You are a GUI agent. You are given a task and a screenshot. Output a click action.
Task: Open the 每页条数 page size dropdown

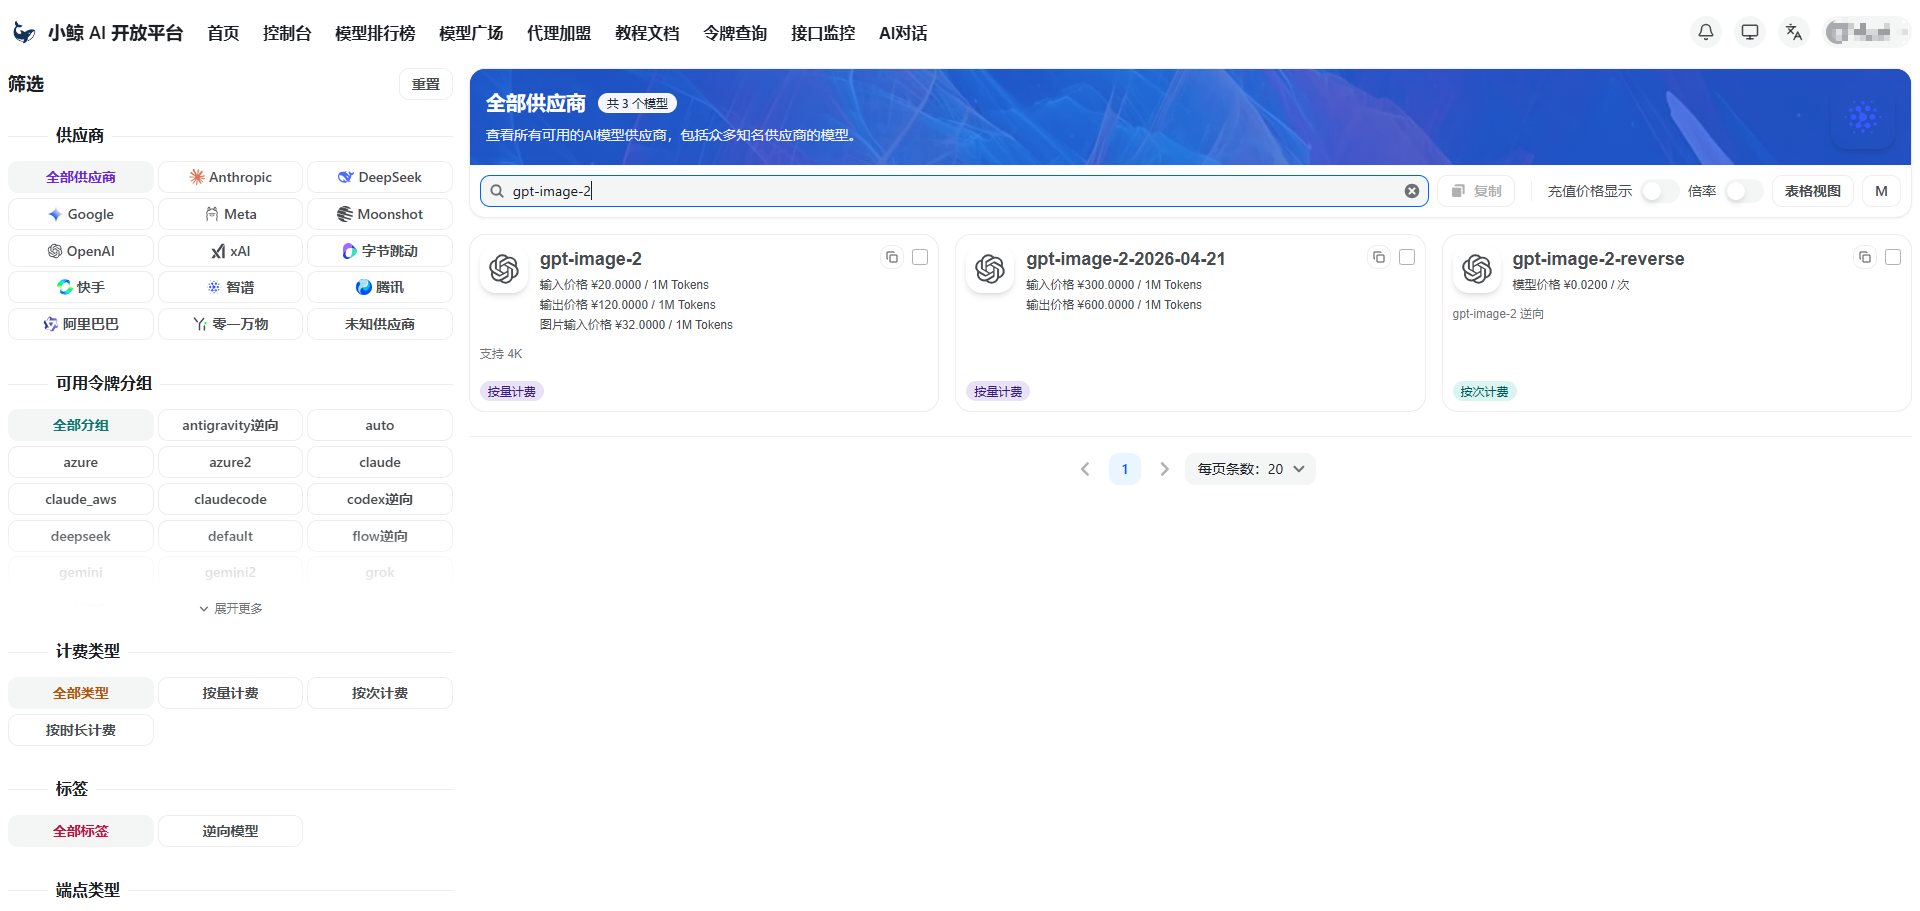[x=1250, y=469]
